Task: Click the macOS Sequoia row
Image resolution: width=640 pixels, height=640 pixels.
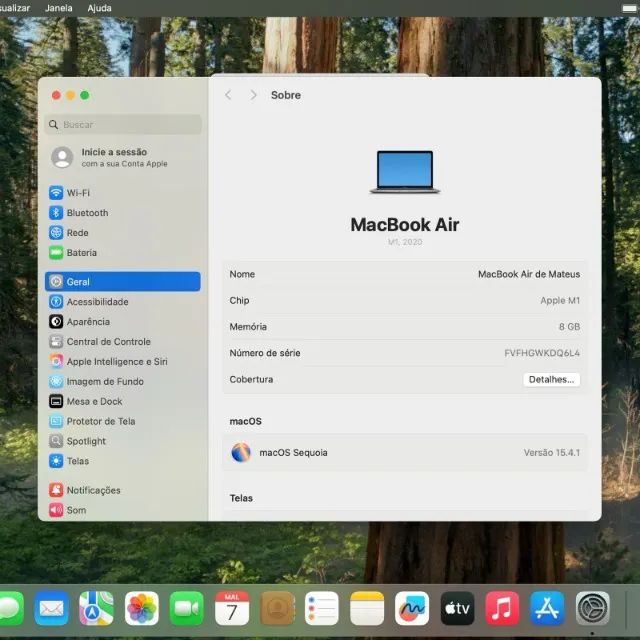Action: tap(404, 453)
